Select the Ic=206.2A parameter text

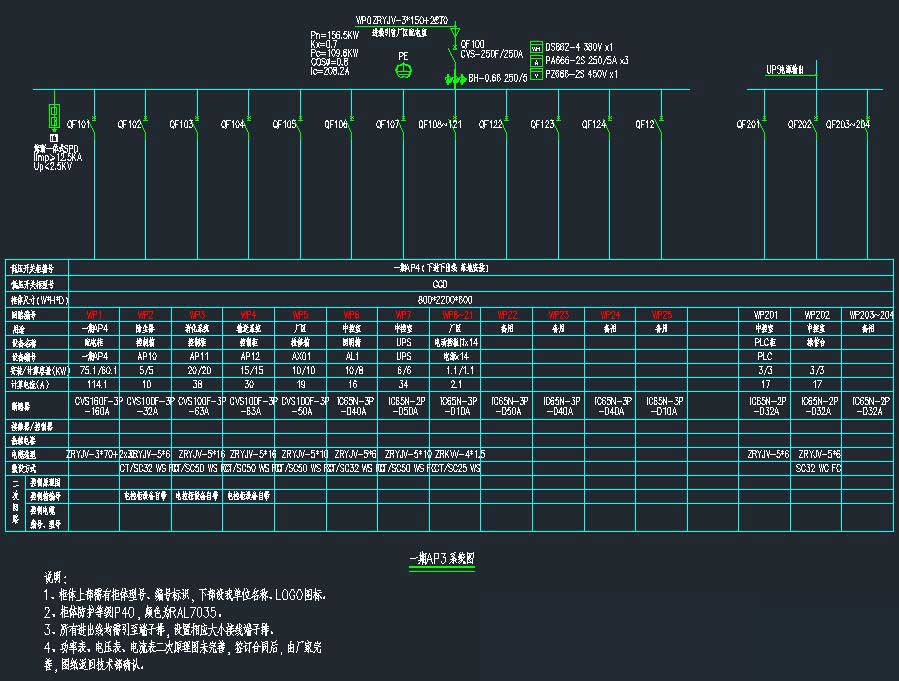pyautogui.click(x=330, y=72)
